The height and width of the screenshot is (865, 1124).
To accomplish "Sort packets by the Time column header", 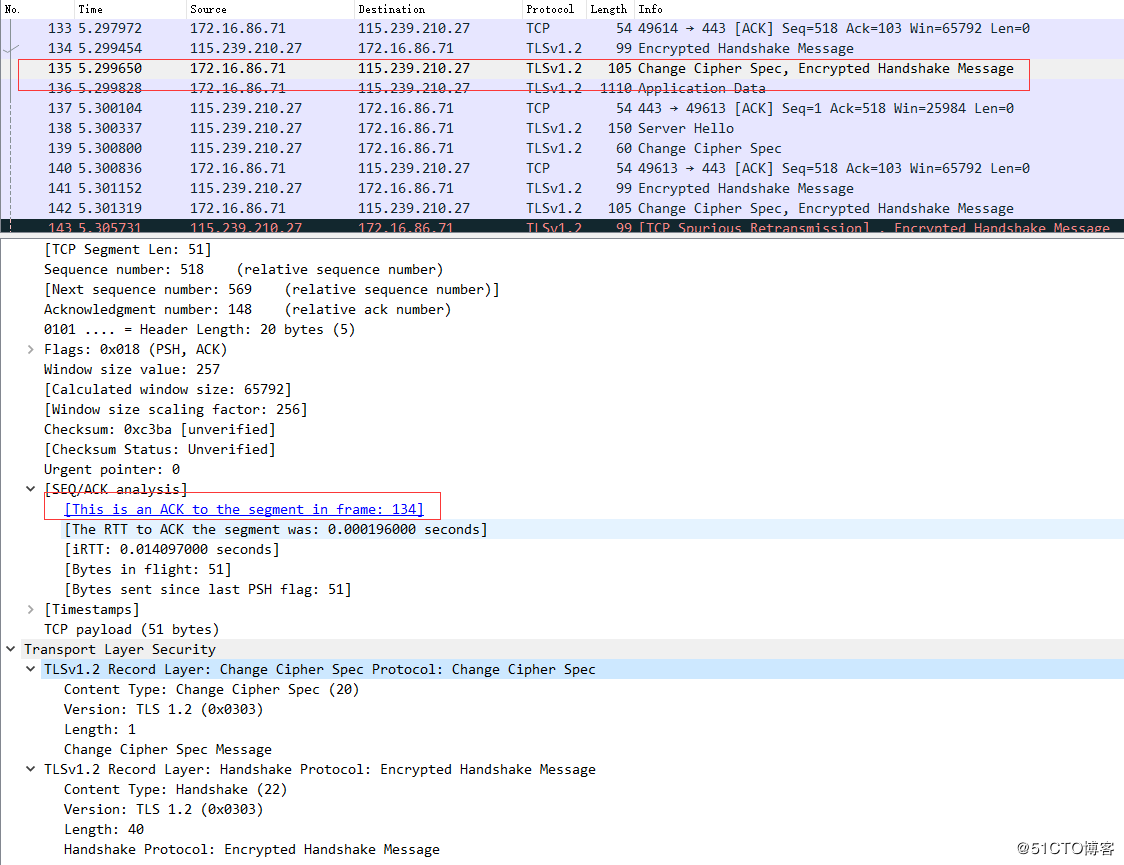I will point(90,9).
